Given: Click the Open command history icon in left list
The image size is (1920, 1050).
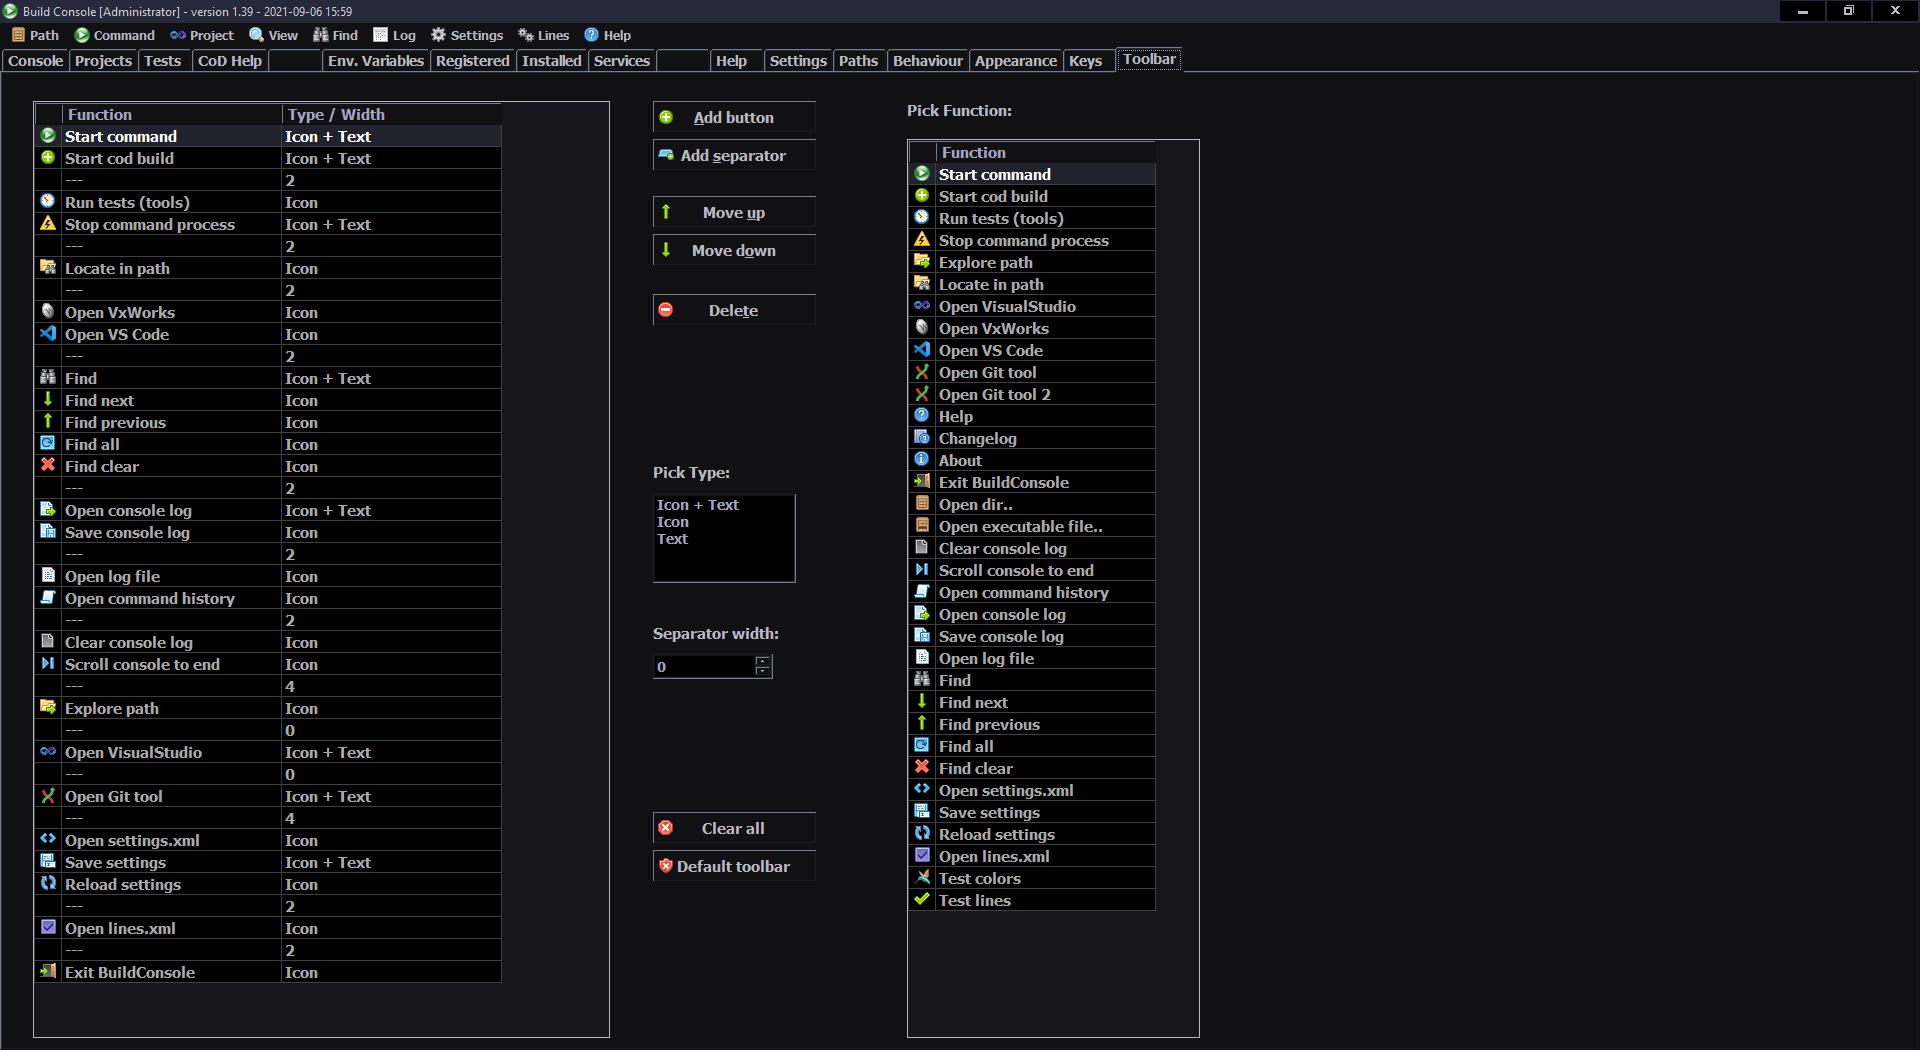Looking at the screenshot, I should click(x=48, y=598).
